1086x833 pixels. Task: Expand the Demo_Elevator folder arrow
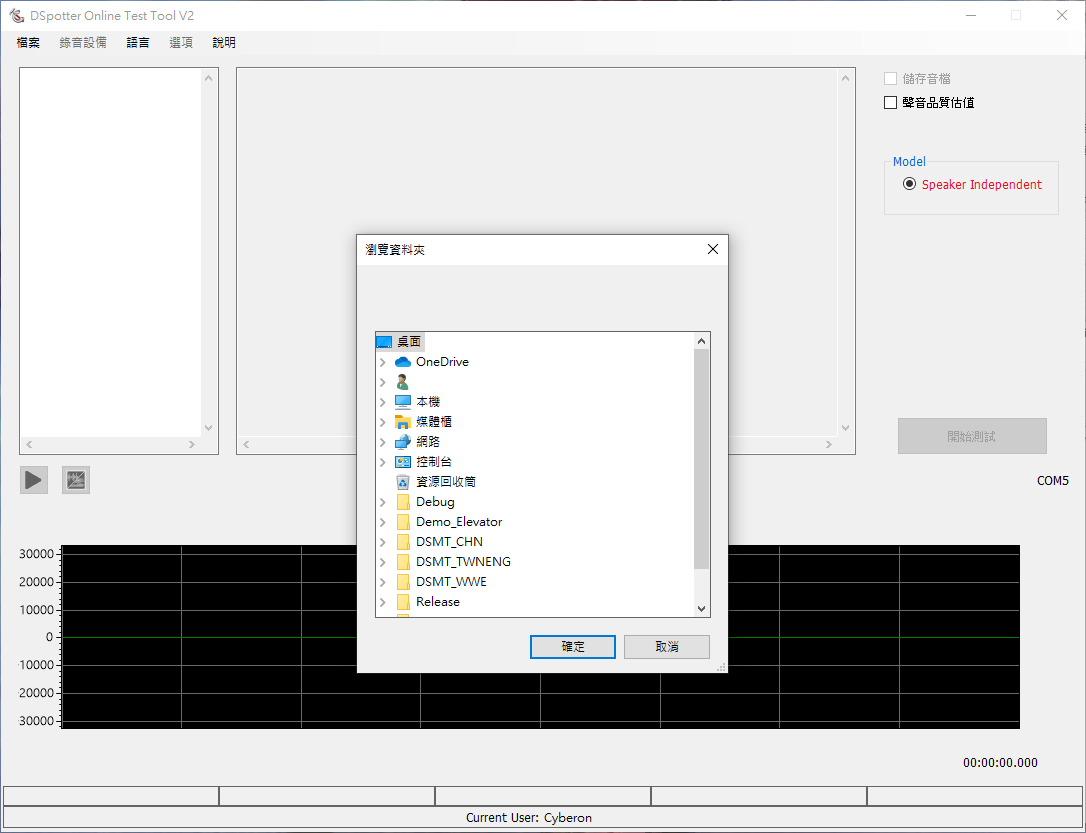pos(382,522)
